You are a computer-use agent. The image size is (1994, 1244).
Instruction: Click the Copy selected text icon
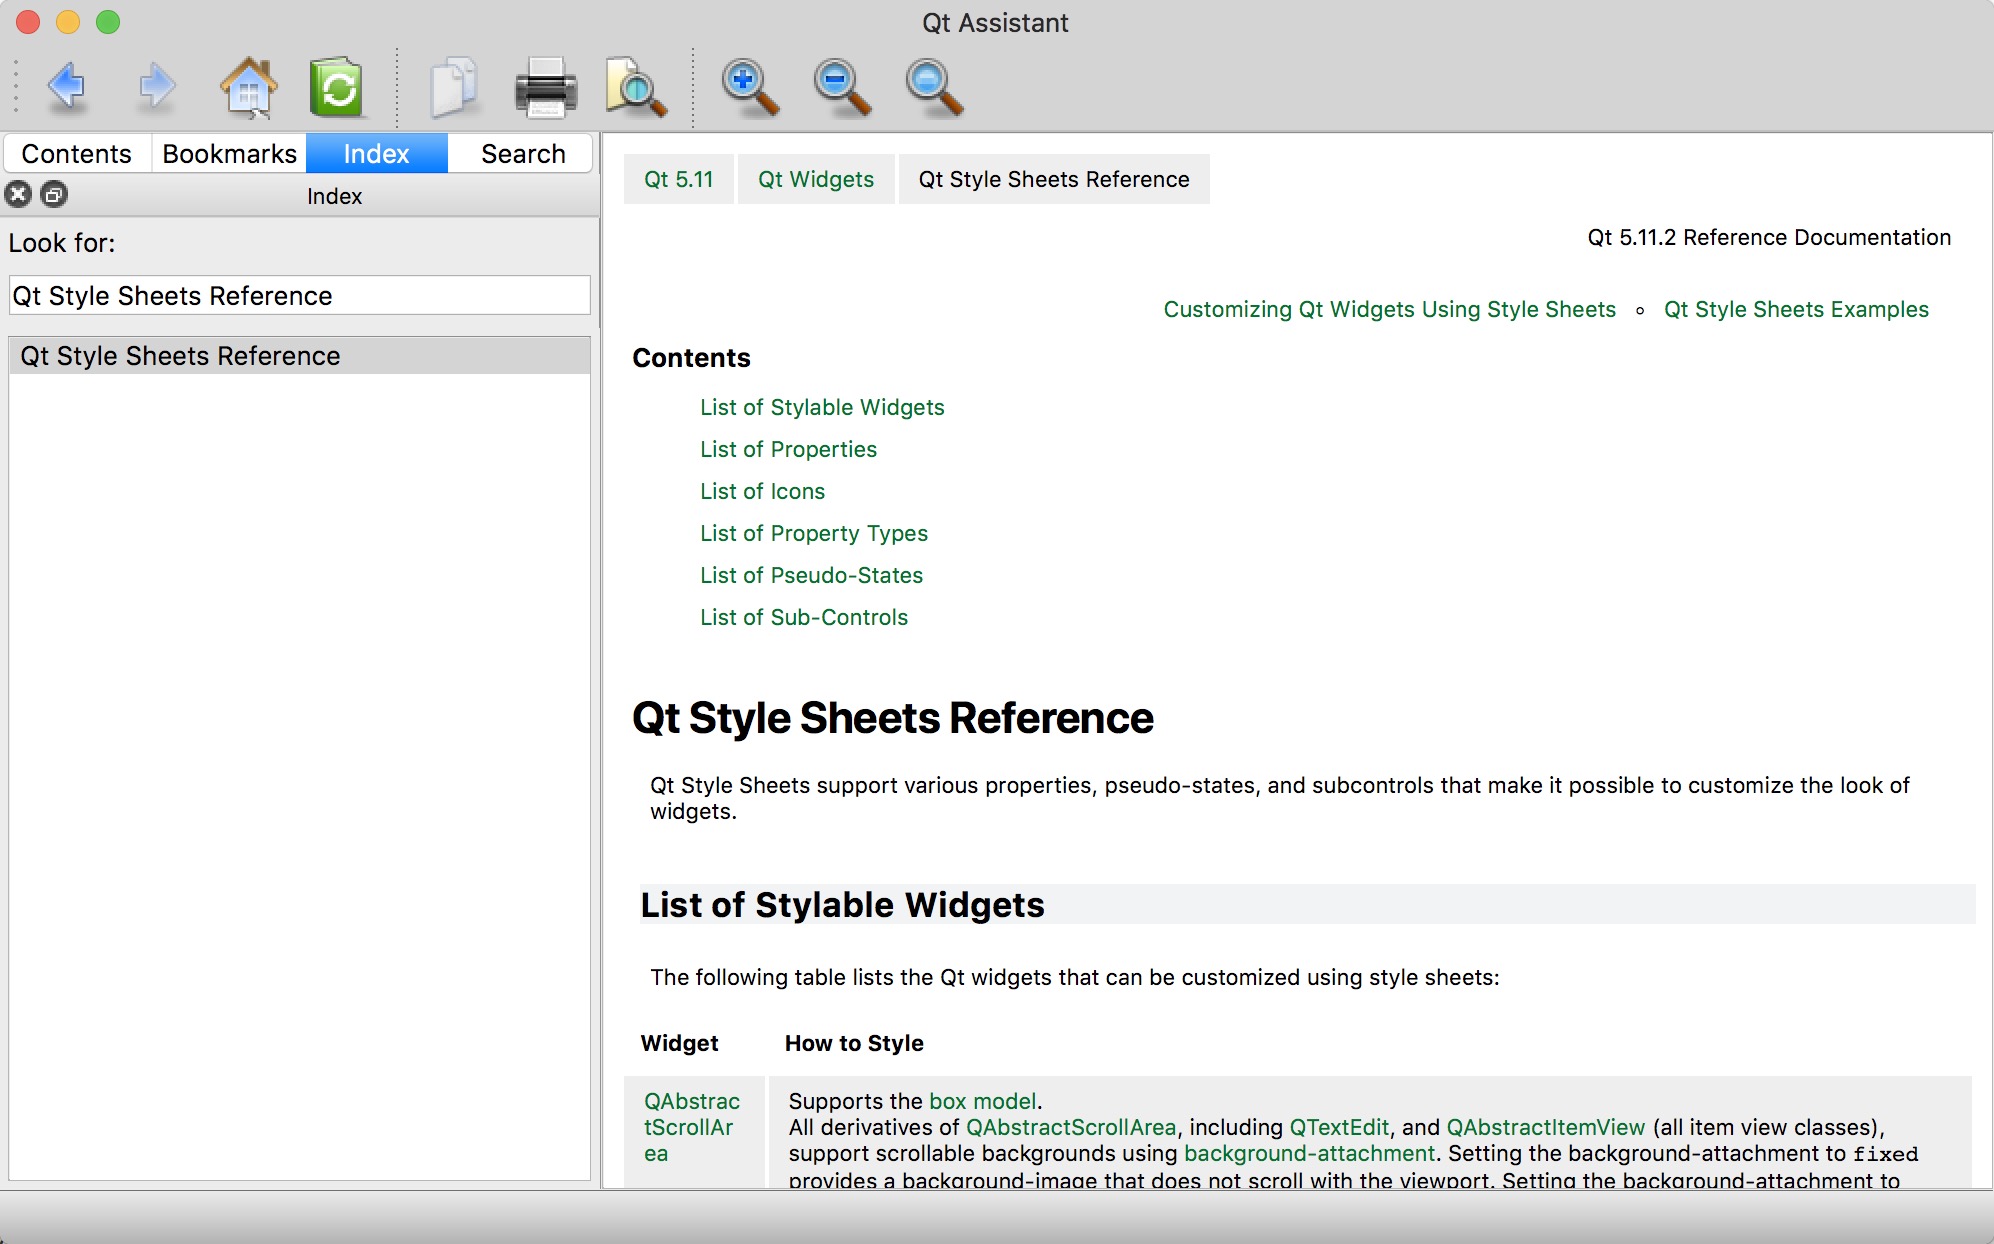[x=453, y=87]
